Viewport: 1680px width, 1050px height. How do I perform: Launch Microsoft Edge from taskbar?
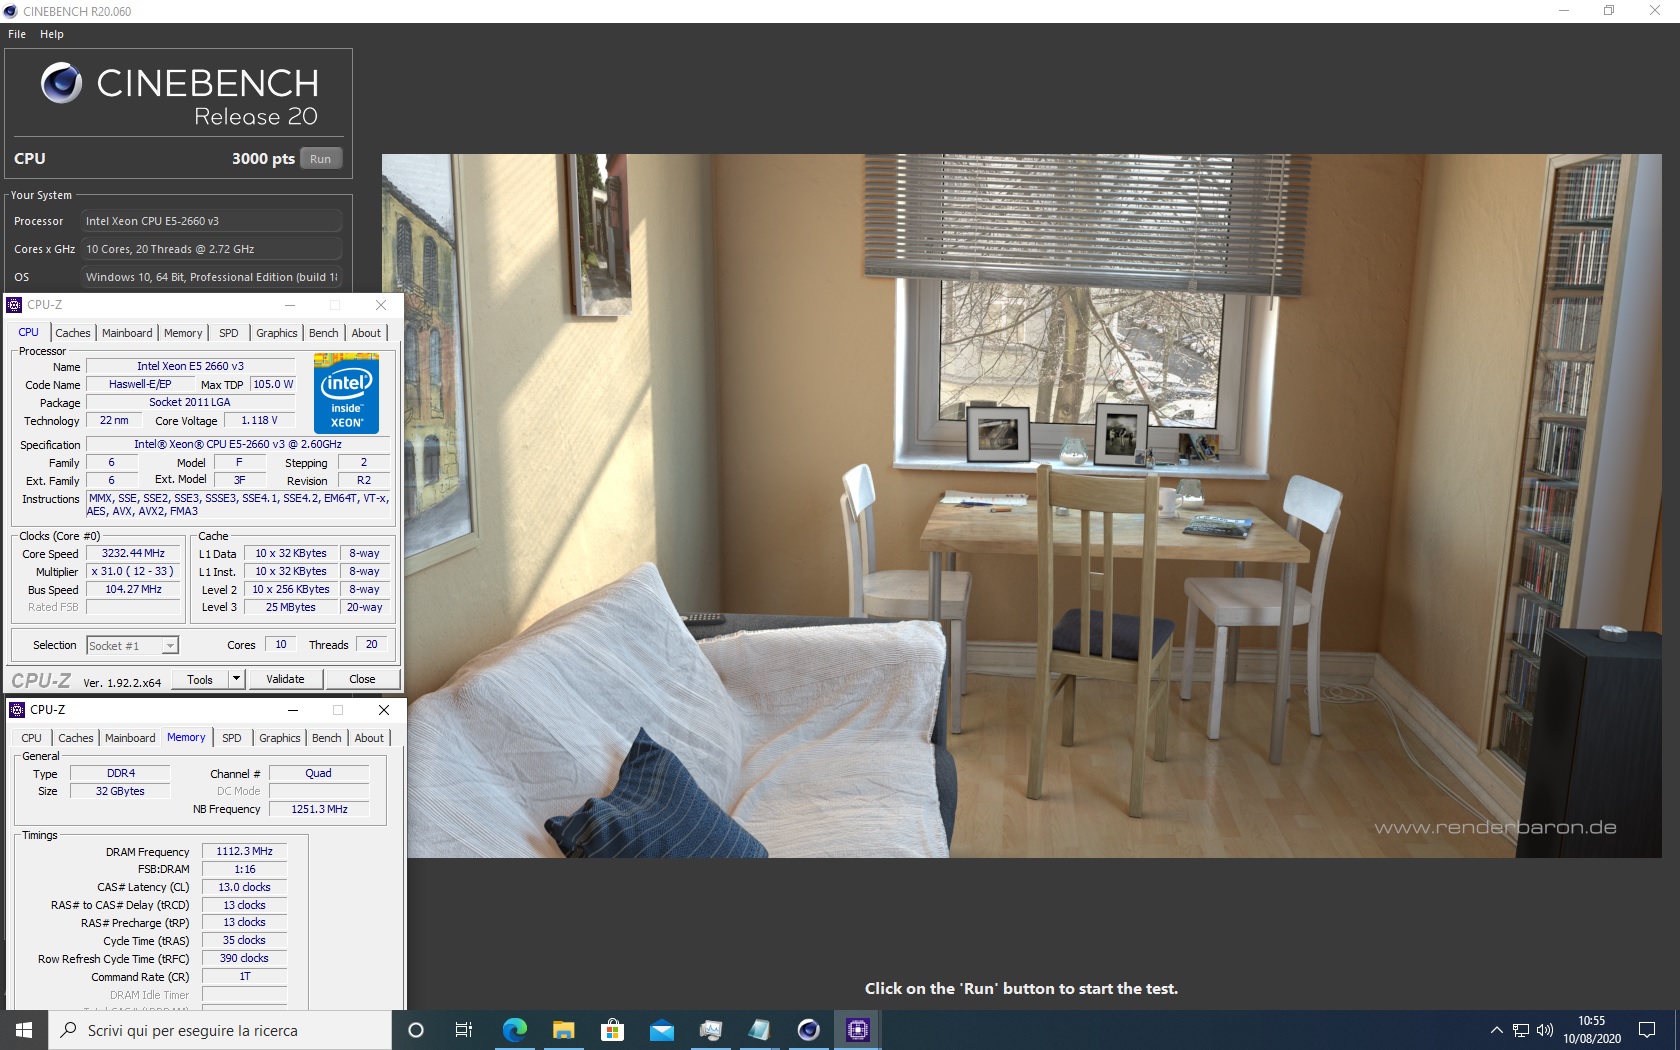click(x=514, y=1030)
